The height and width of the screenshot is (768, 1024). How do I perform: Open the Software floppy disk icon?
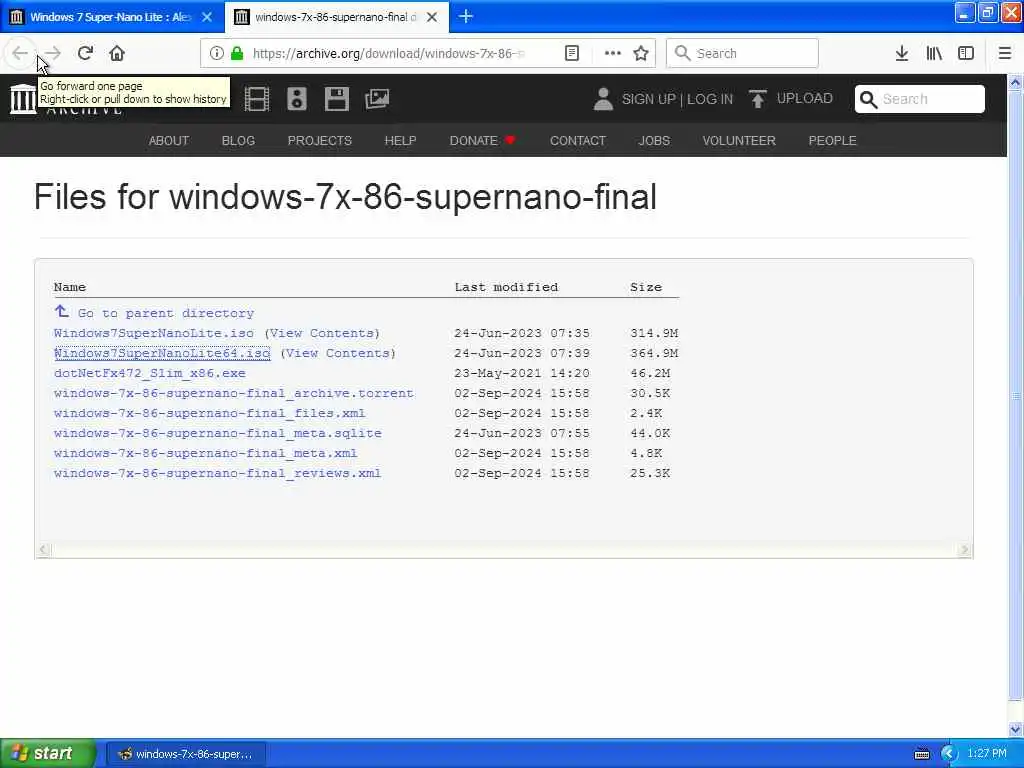337,99
